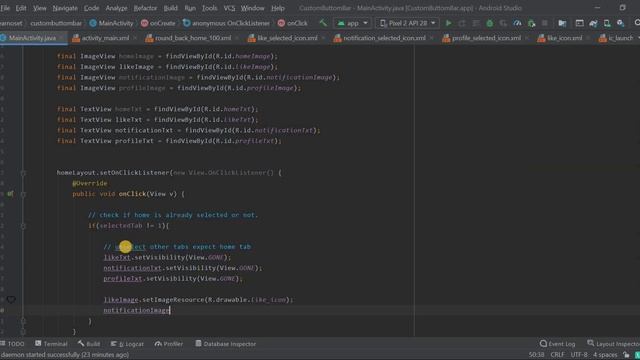
Task: Open the 'Pixel 2 API 28' device dropdown
Action: (407, 23)
